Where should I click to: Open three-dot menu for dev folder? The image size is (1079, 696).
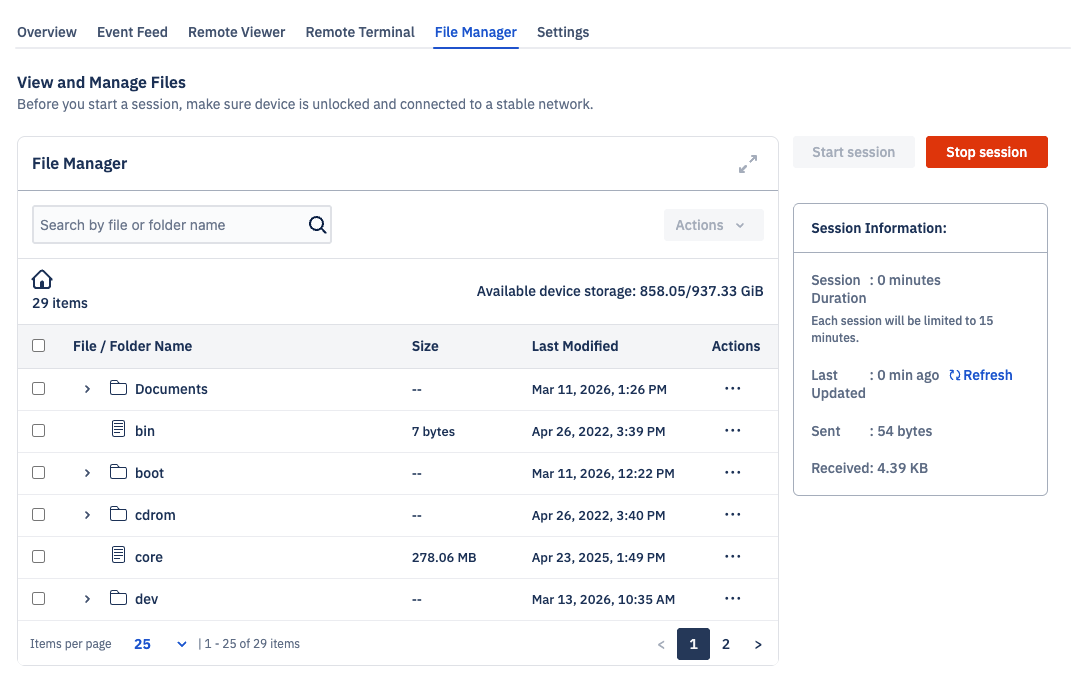pyautogui.click(x=732, y=599)
